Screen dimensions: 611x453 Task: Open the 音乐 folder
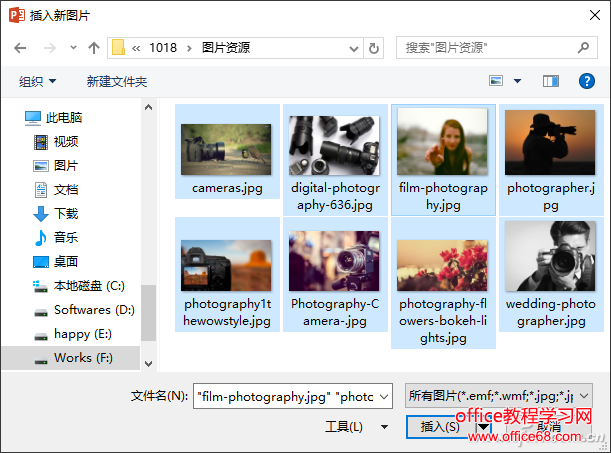(56, 237)
